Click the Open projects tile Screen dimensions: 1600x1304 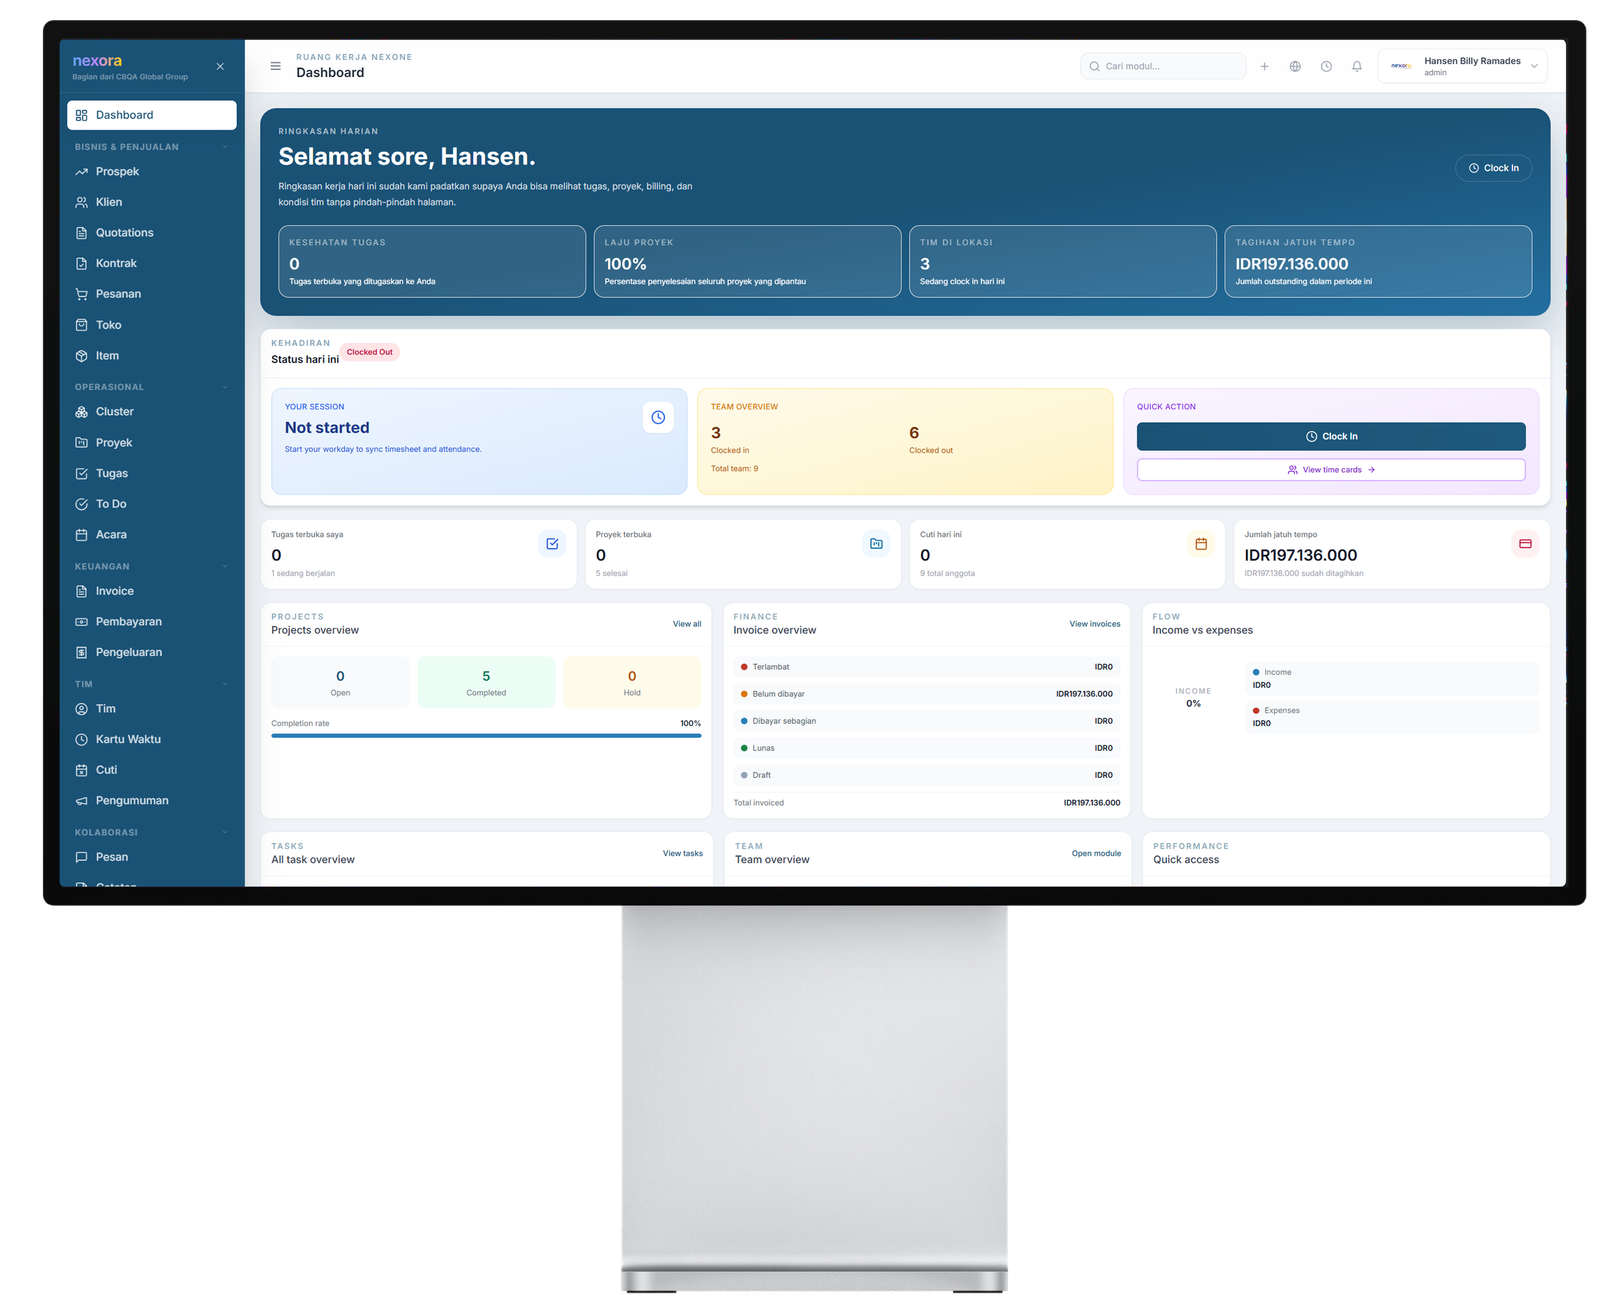340,683
